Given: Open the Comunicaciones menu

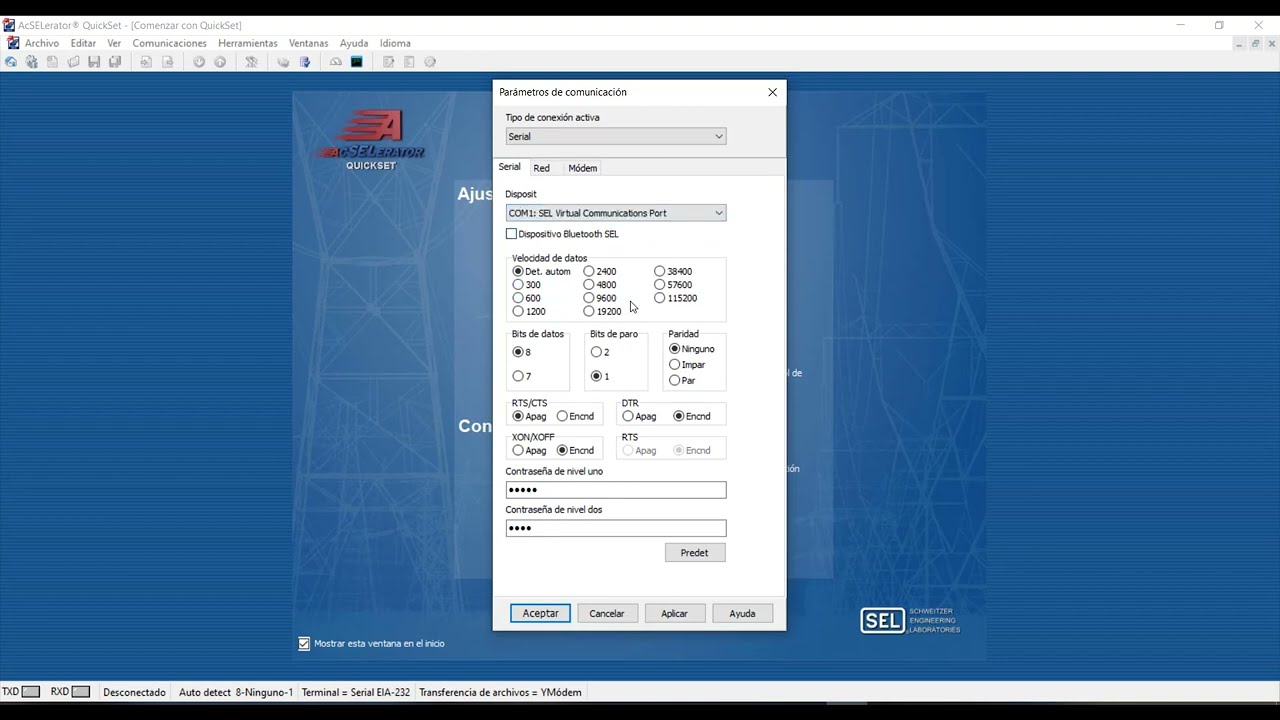Looking at the screenshot, I should point(169,43).
